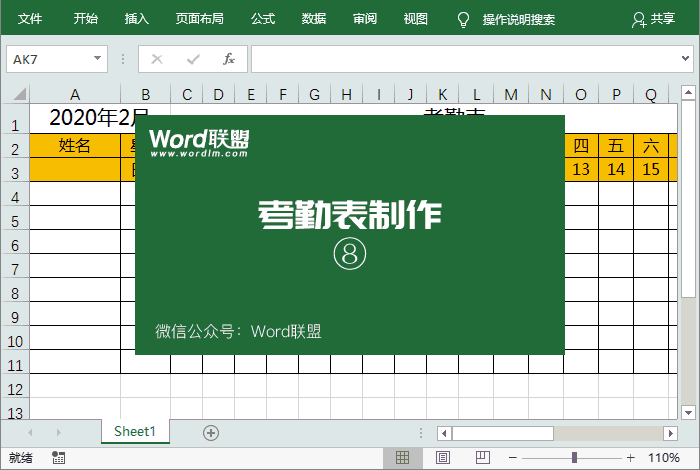Open the 文件 menu
Viewport: 700px width, 470px height.
(29, 19)
